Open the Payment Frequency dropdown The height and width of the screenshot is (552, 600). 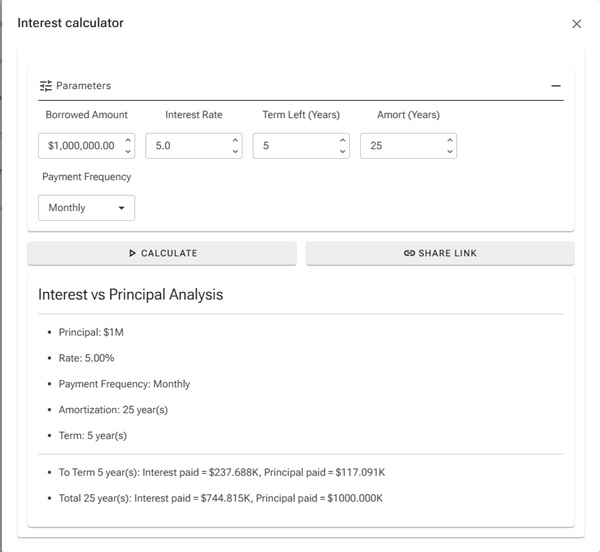[x=86, y=208]
